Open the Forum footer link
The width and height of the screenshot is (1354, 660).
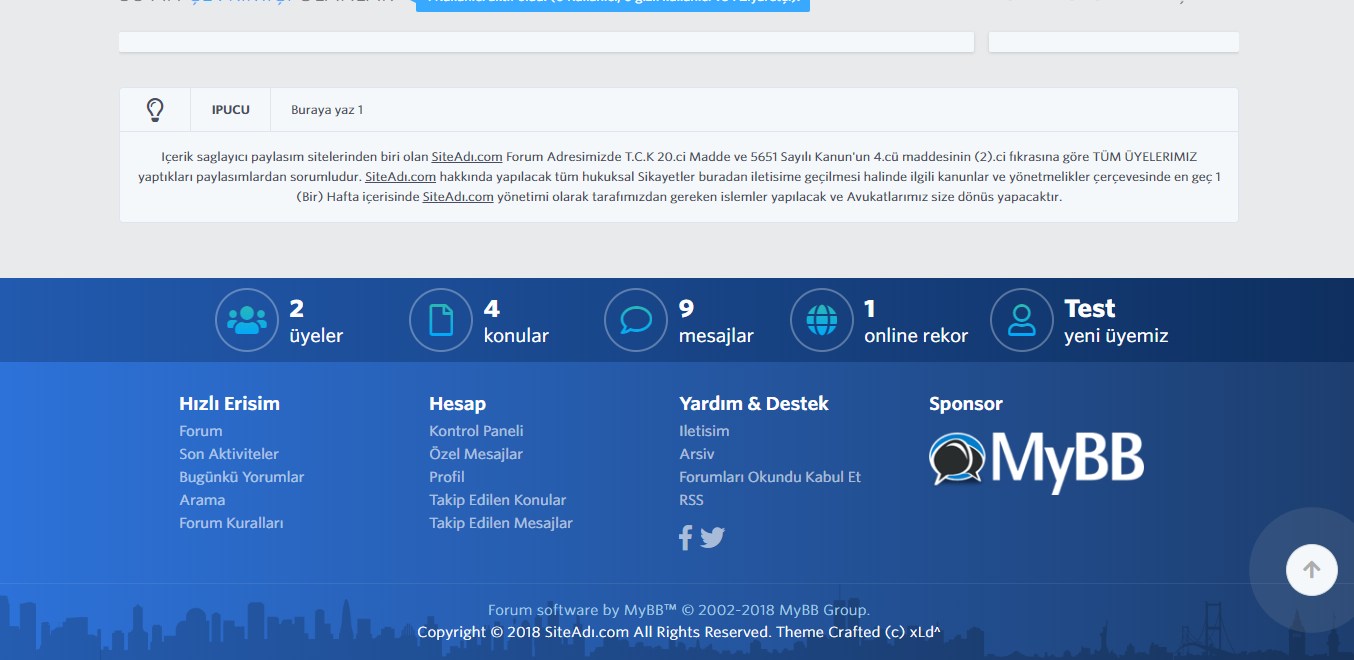(201, 431)
